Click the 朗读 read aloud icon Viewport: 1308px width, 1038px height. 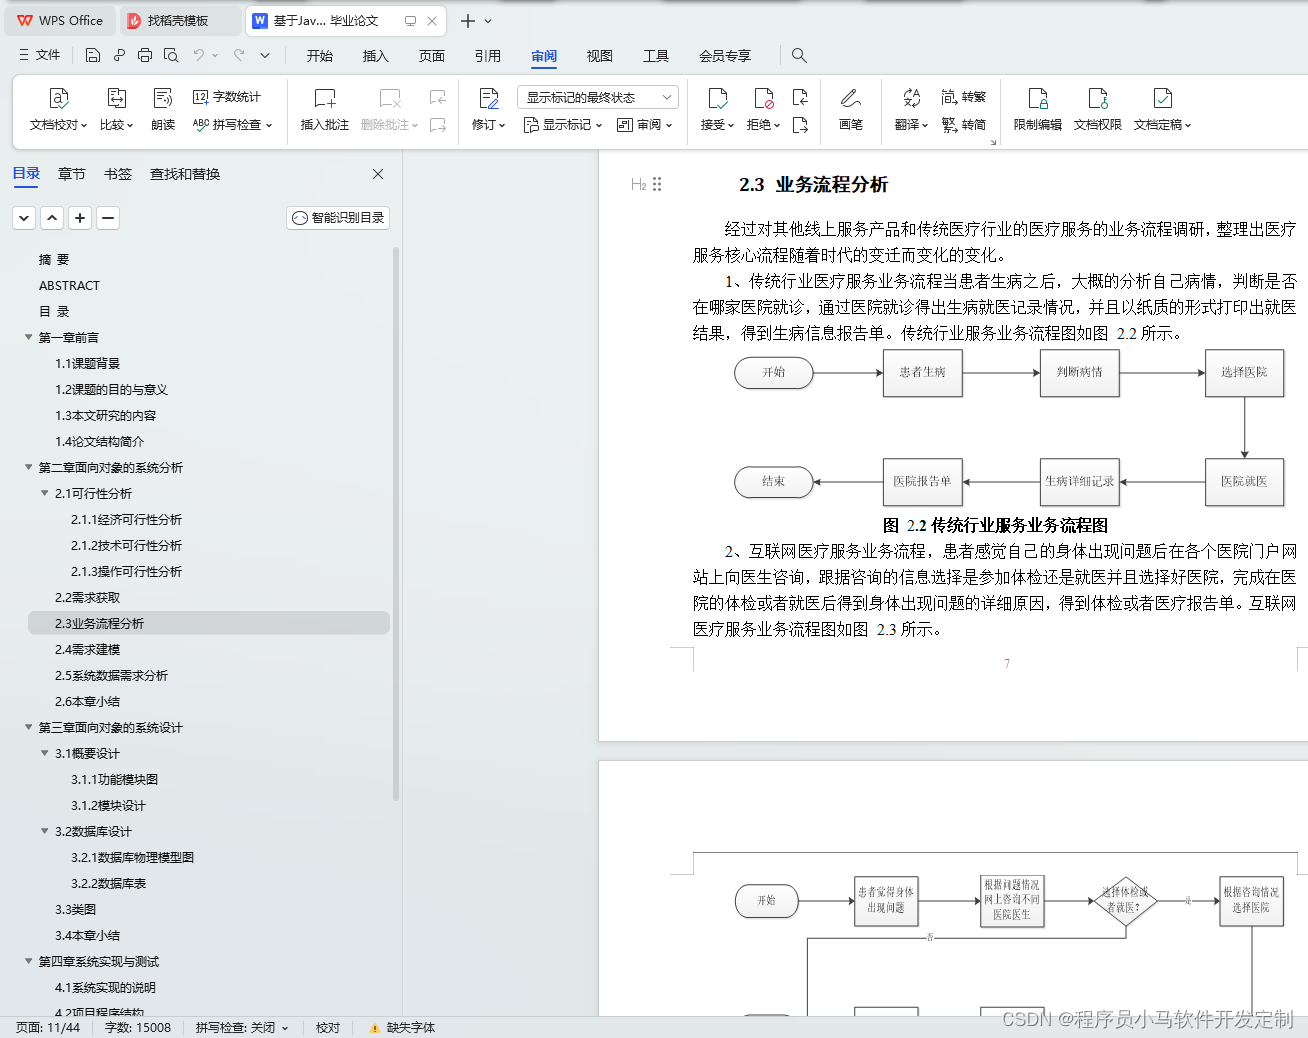pyautogui.click(x=163, y=98)
